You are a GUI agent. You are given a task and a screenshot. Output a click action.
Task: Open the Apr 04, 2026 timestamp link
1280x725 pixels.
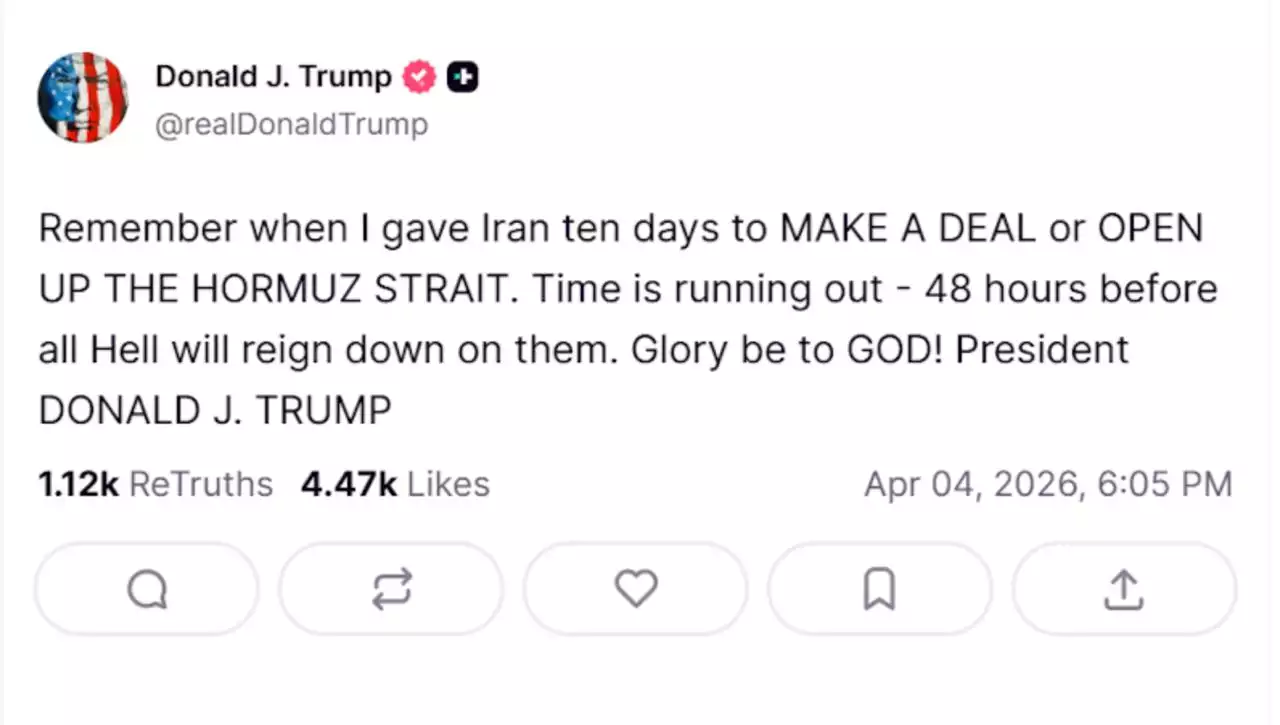[x=1048, y=484]
